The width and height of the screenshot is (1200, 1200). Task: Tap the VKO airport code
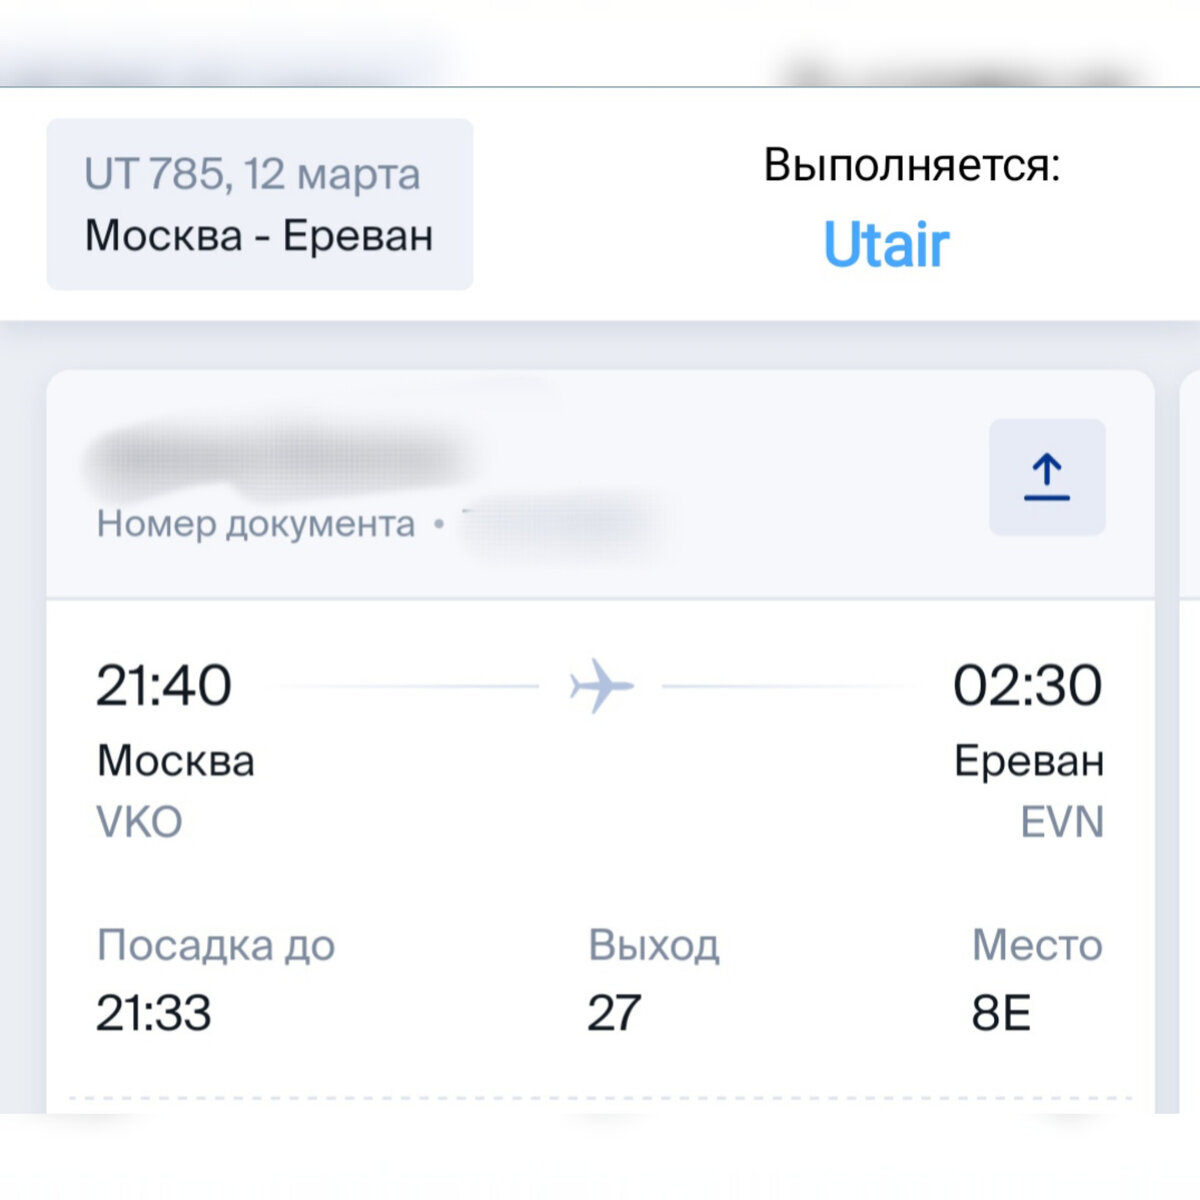coord(139,822)
